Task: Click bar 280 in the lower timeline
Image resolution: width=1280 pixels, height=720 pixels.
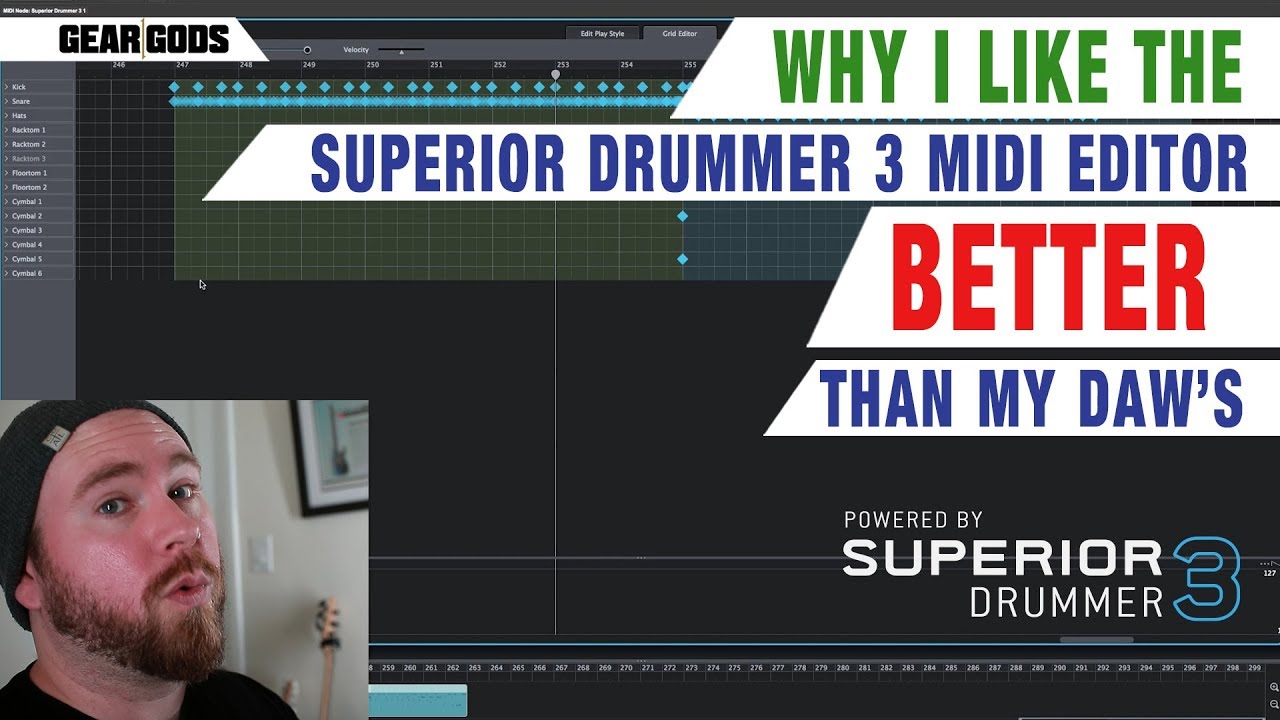Action: (x=842, y=667)
